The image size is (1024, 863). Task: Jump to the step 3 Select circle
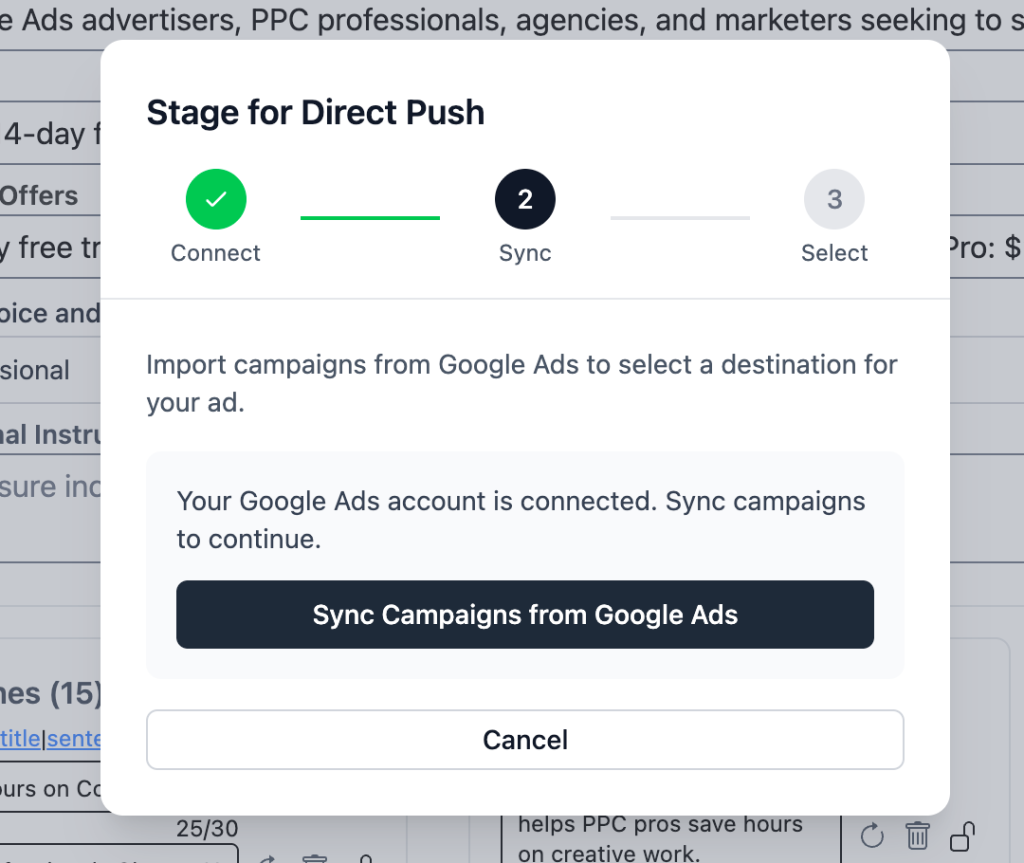click(834, 199)
